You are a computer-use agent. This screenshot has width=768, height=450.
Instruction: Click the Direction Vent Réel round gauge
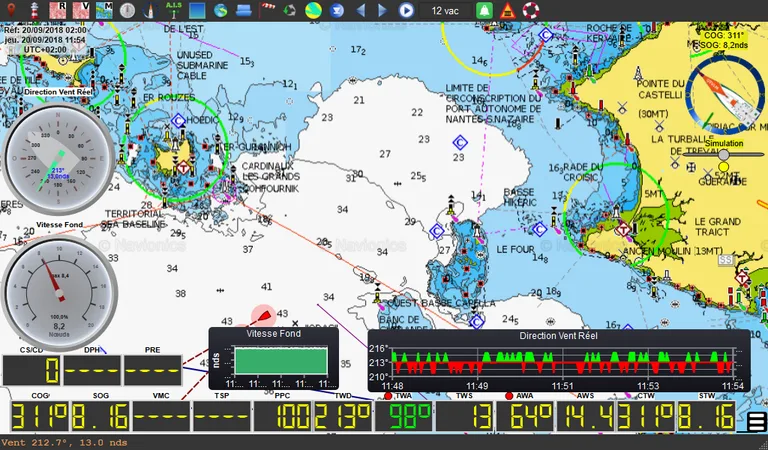(x=58, y=158)
